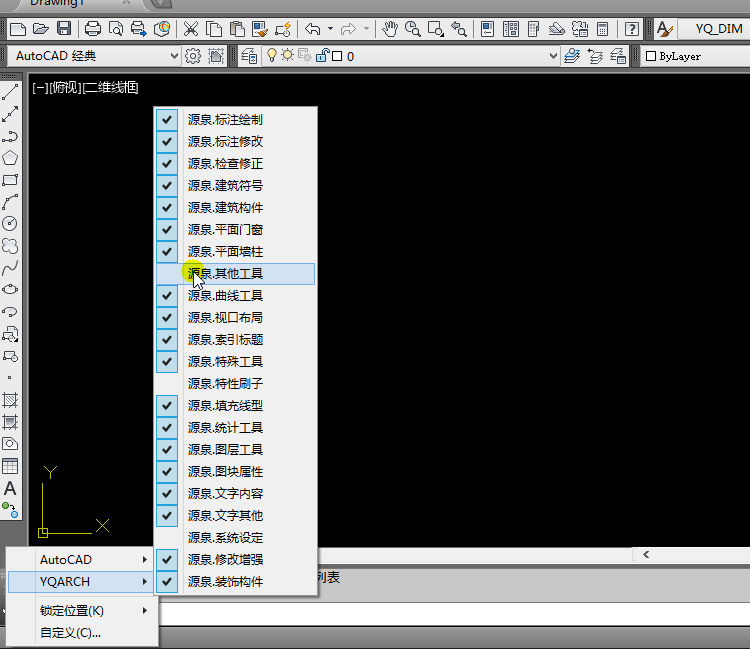Viewport: 750px width, 649px height.
Task: Click the ByLayer color square
Action: (651, 56)
